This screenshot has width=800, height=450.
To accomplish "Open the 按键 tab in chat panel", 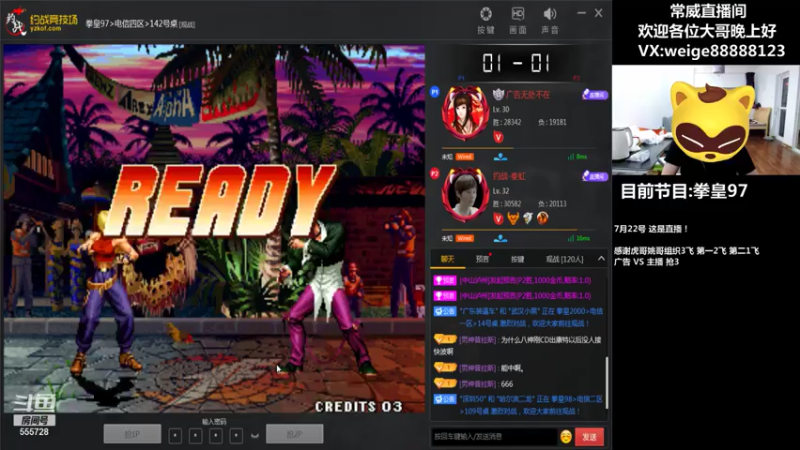I will point(517,259).
